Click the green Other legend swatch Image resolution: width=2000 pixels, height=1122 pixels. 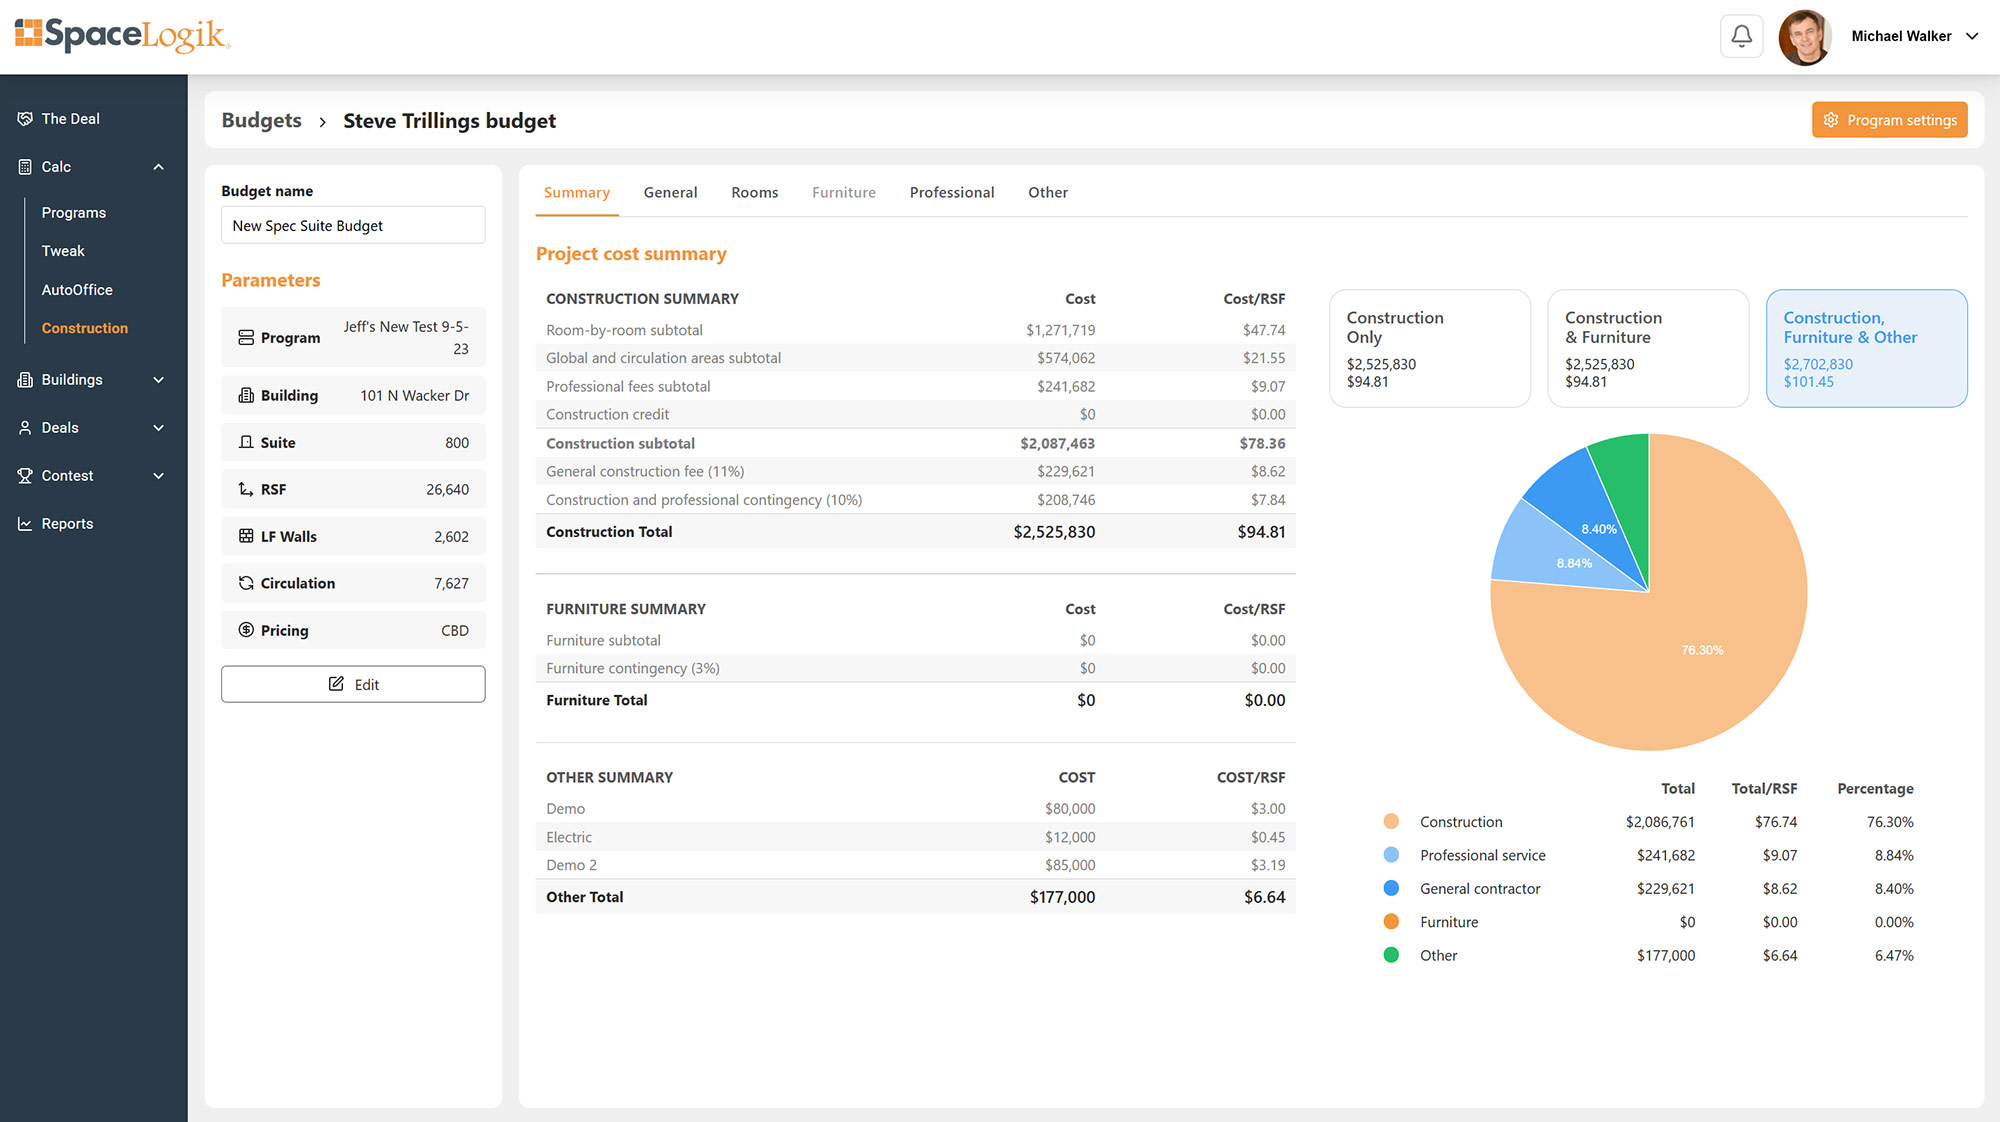click(1391, 955)
